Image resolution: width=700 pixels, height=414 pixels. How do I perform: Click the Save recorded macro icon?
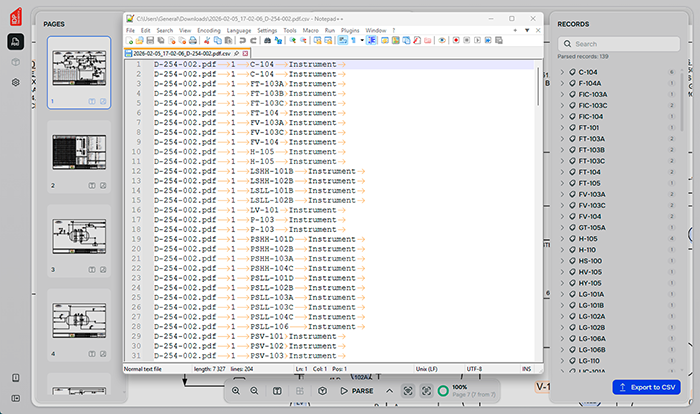[499, 41]
